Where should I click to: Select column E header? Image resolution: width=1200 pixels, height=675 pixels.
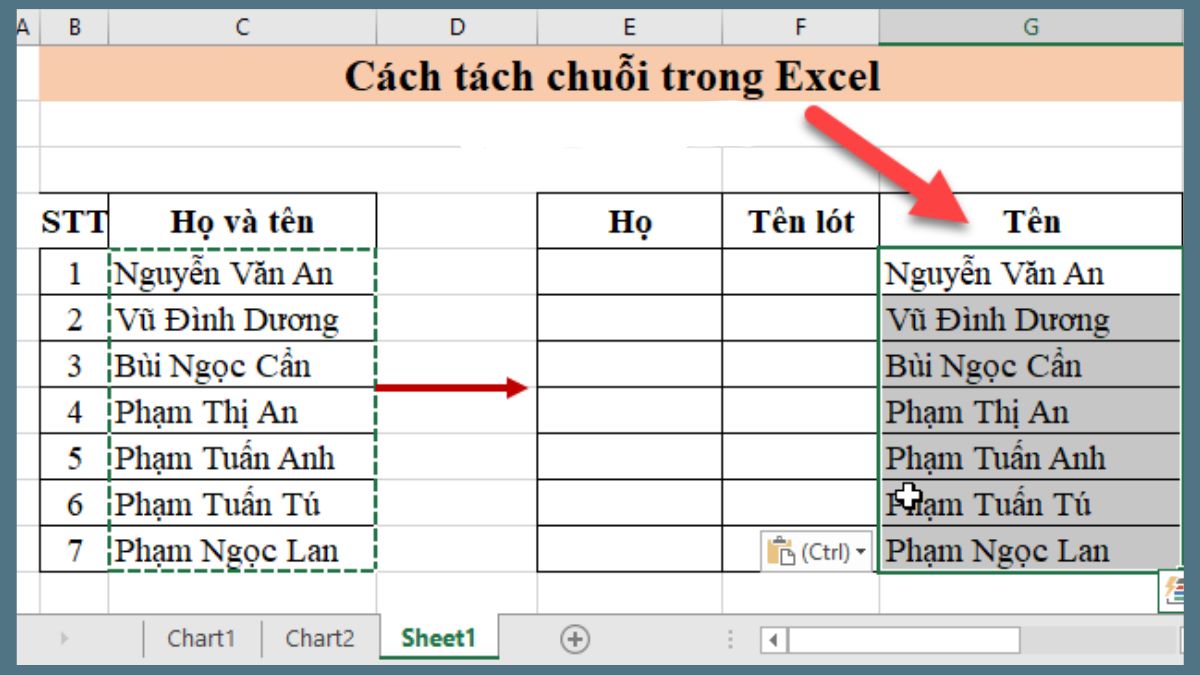click(630, 29)
